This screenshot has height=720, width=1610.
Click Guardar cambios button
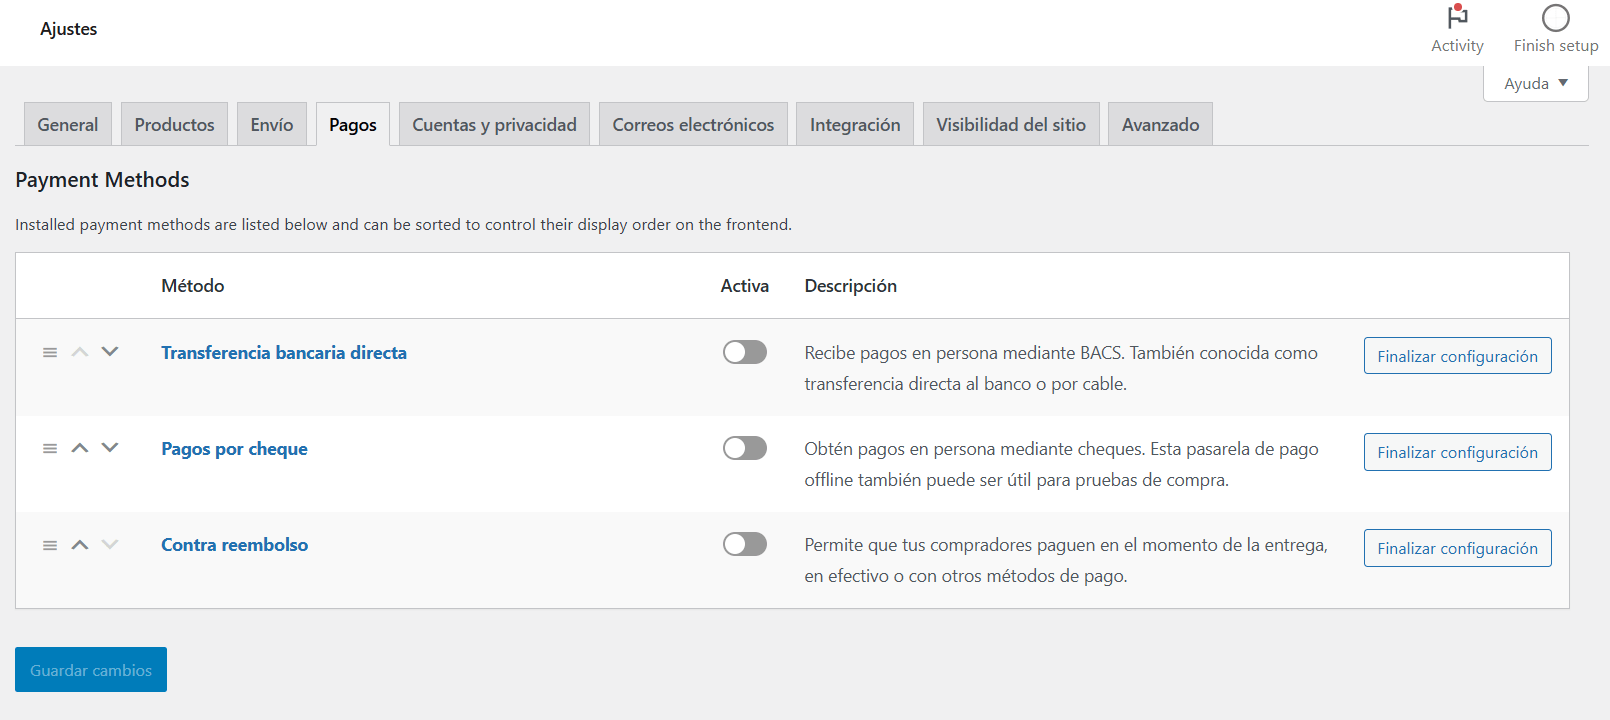(91, 670)
